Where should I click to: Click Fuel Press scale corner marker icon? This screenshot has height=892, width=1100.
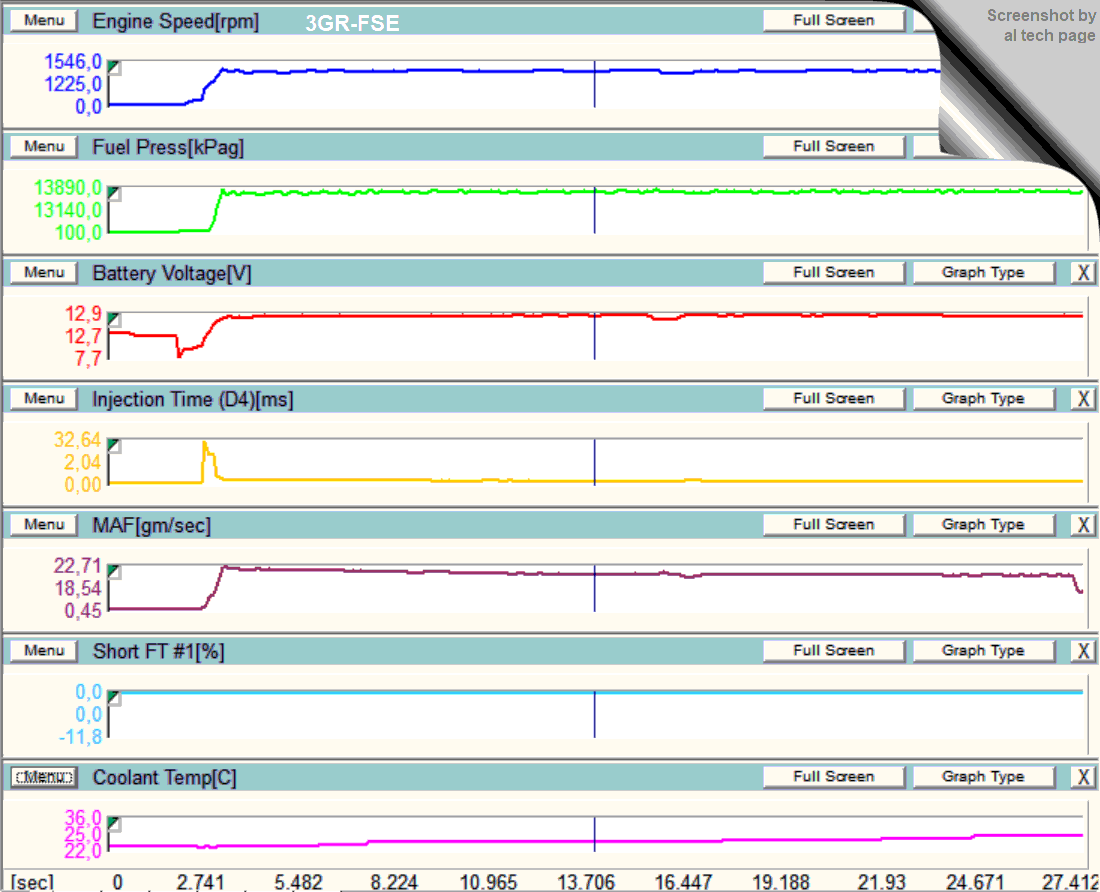click(x=114, y=193)
